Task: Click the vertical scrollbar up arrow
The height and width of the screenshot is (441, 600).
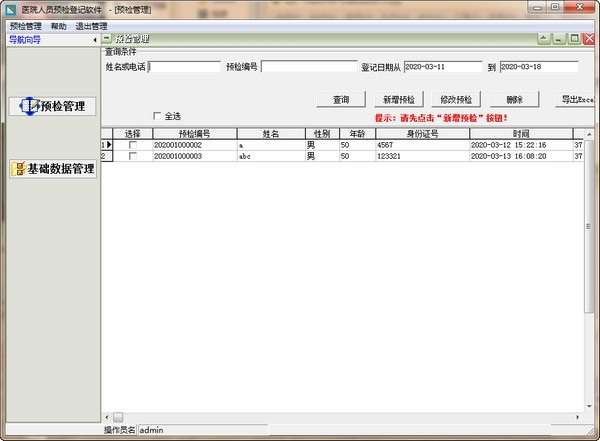Action: (x=589, y=134)
